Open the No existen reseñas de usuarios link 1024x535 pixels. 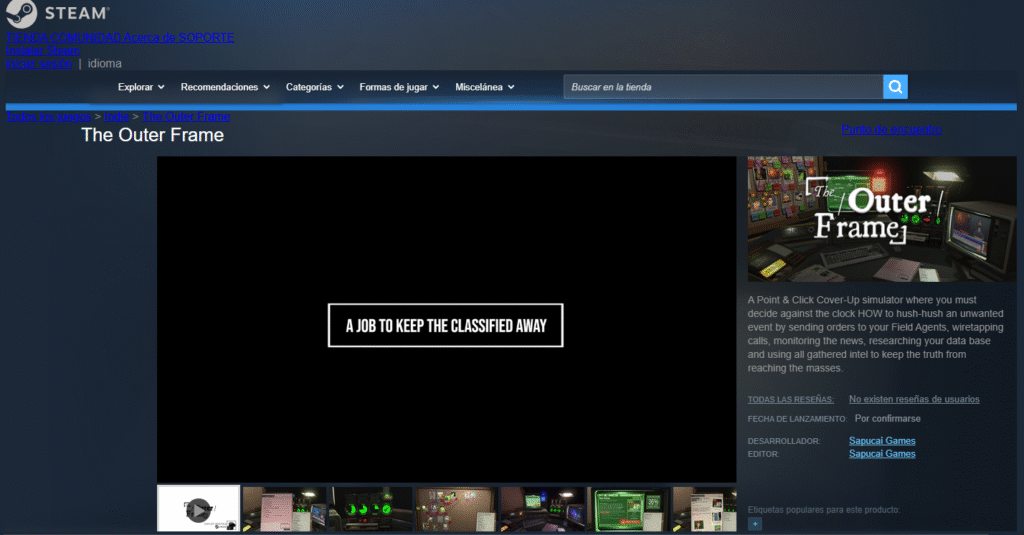pyautogui.click(x=914, y=399)
